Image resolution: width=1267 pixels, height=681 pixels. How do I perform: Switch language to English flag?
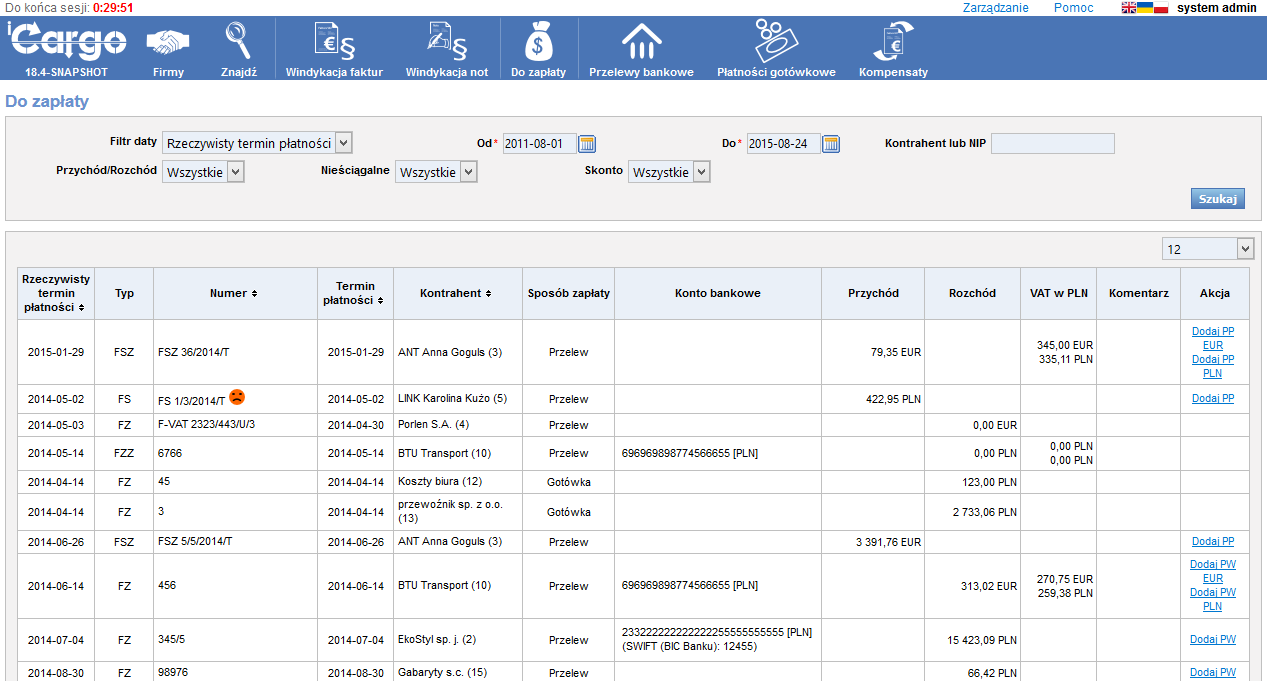pyautogui.click(x=1128, y=8)
